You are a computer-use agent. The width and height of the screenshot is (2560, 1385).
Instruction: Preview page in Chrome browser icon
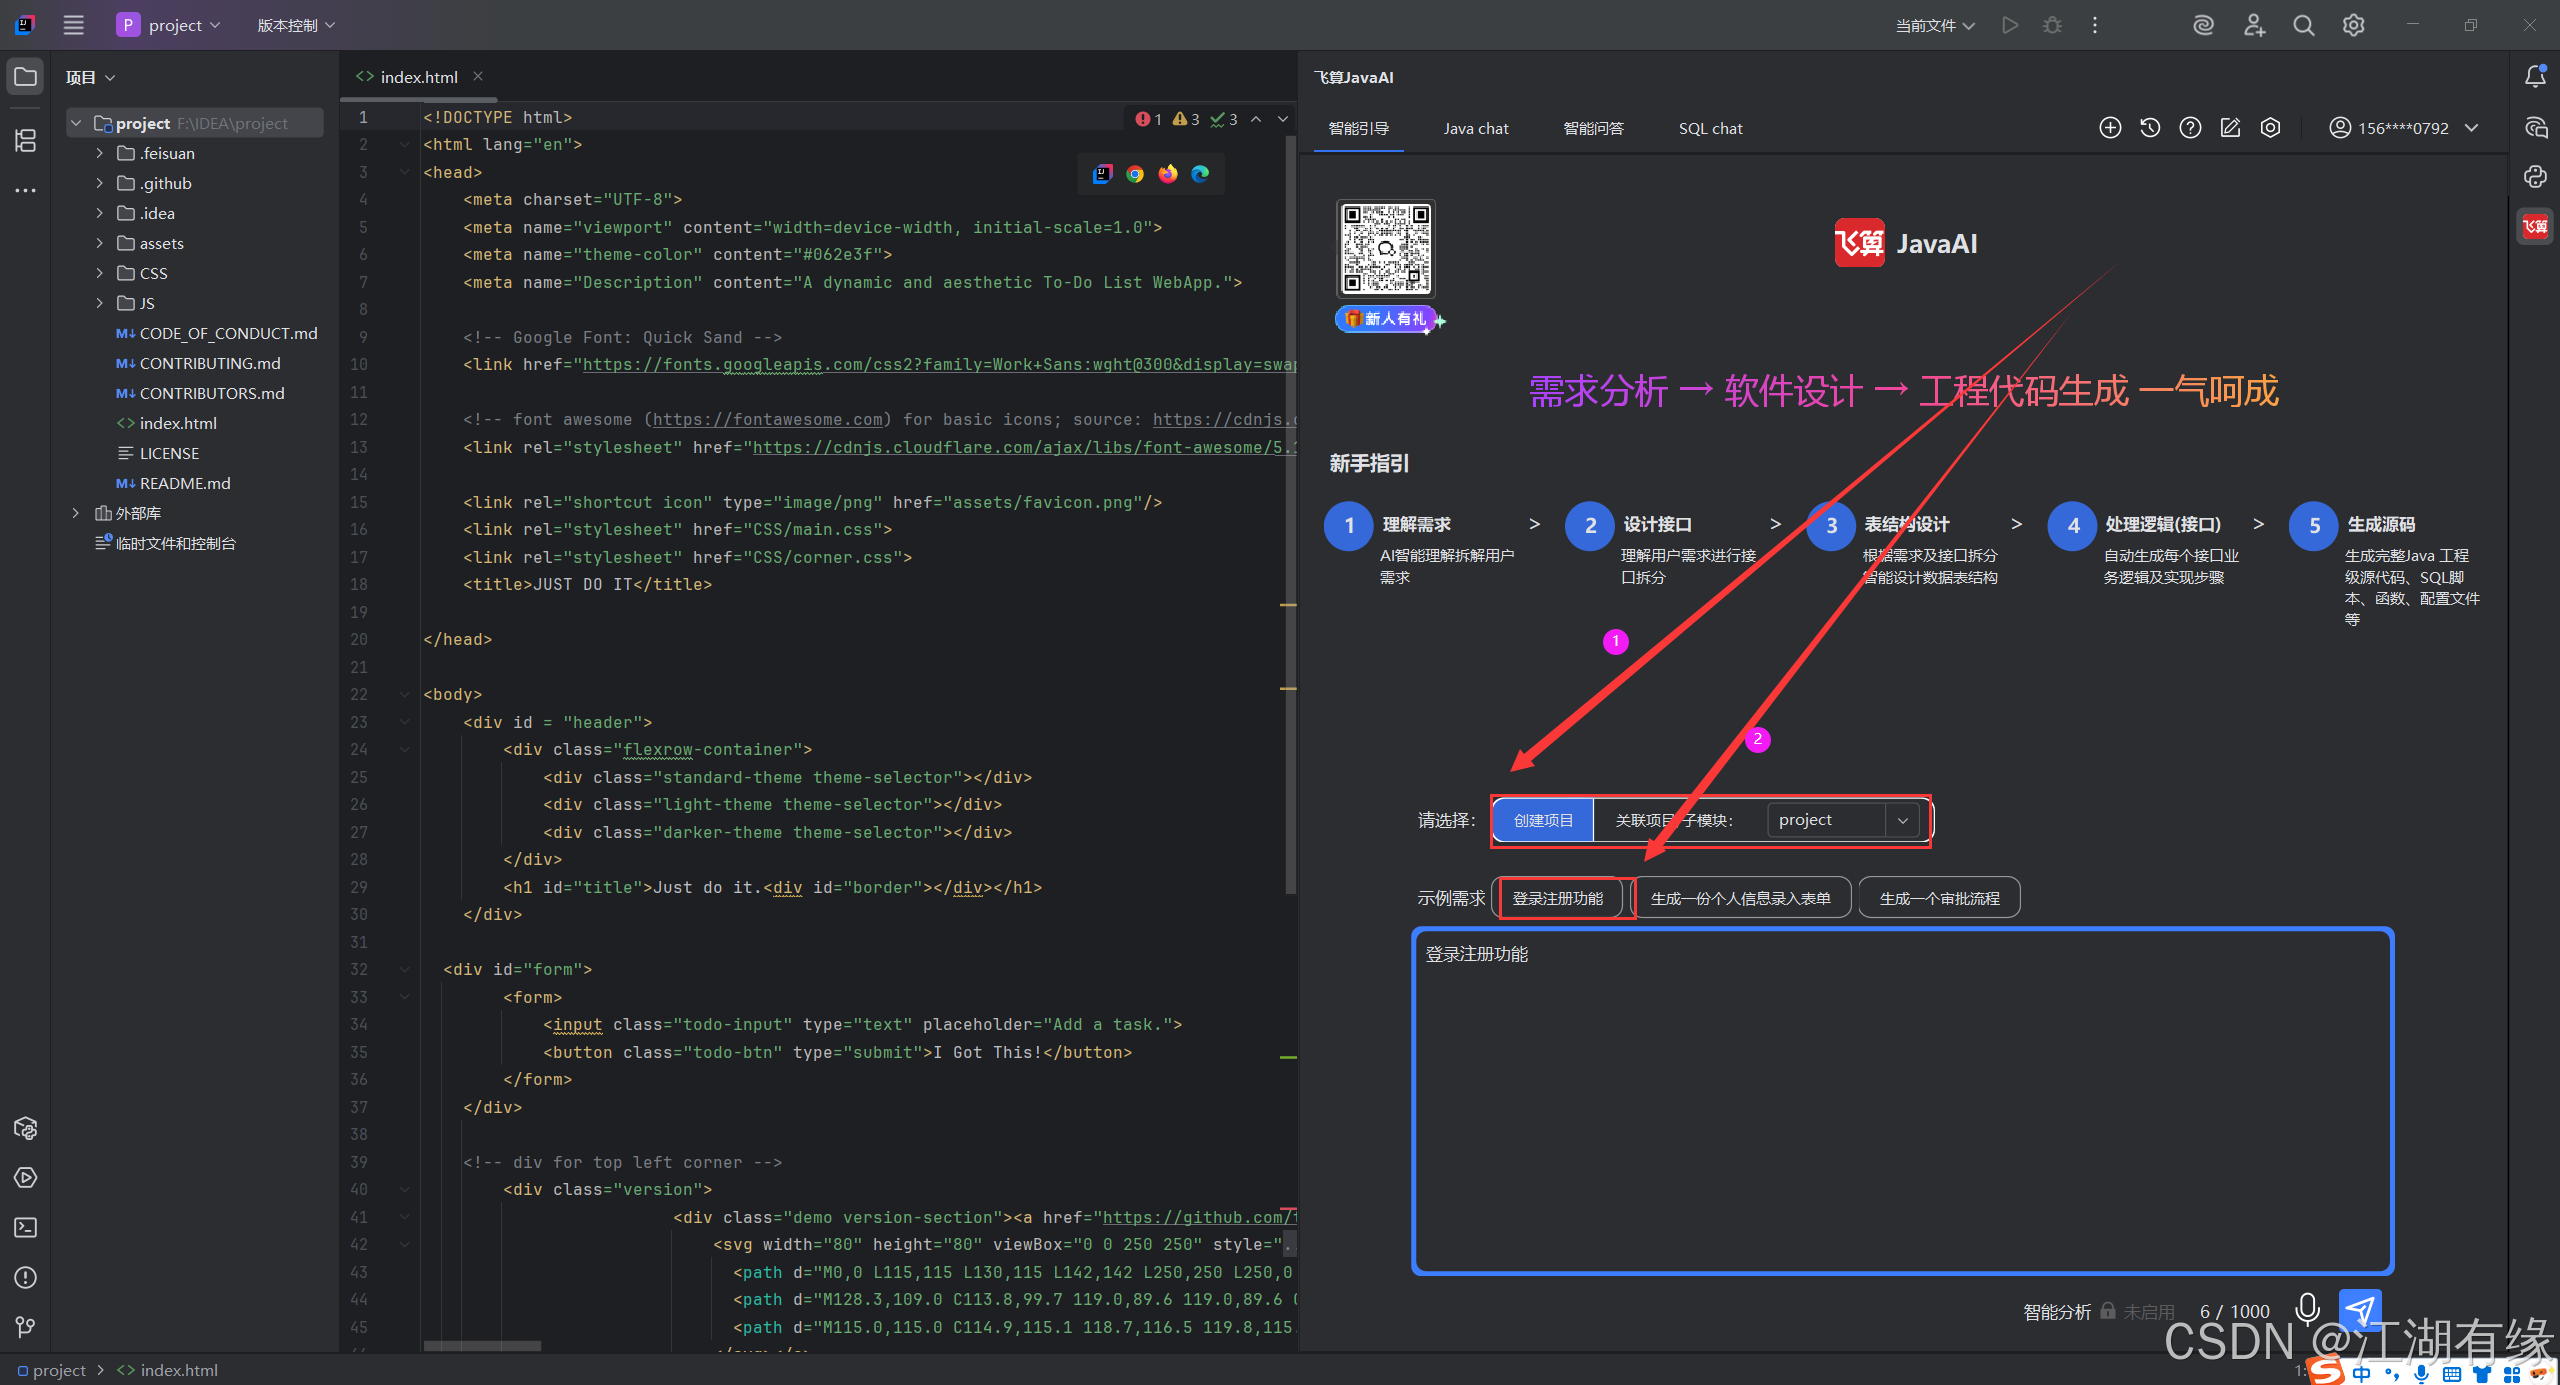(x=1135, y=174)
